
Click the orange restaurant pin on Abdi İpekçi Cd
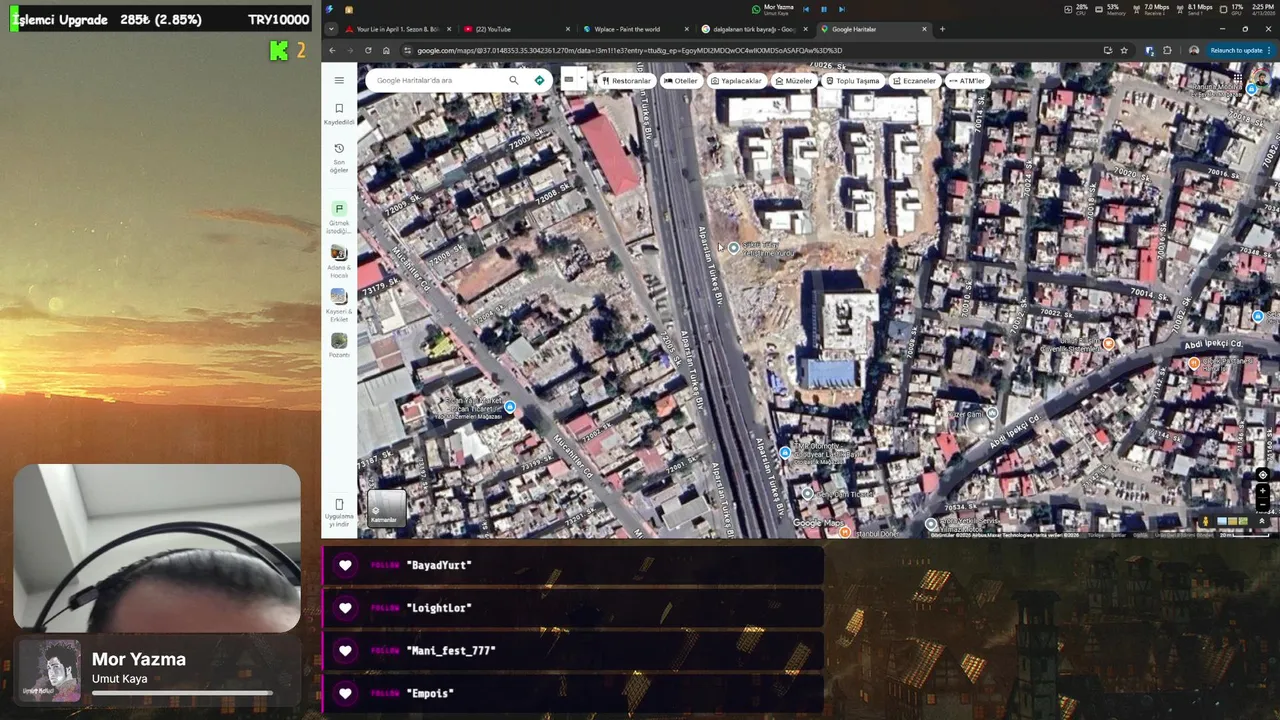pos(1194,364)
